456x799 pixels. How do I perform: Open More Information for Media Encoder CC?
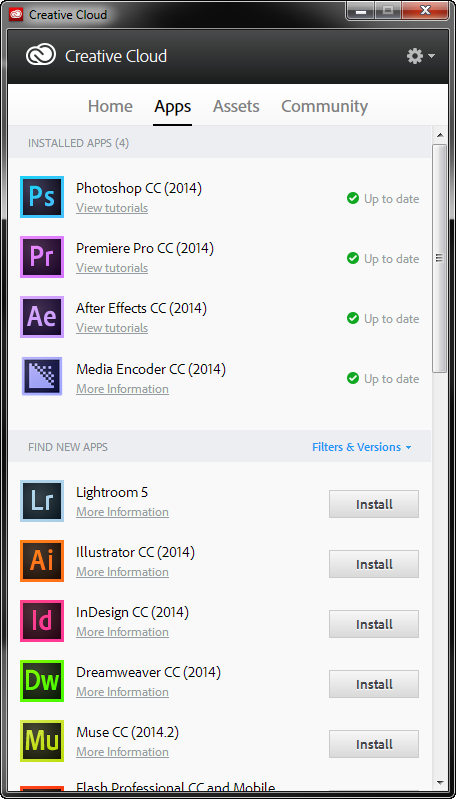tap(122, 389)
